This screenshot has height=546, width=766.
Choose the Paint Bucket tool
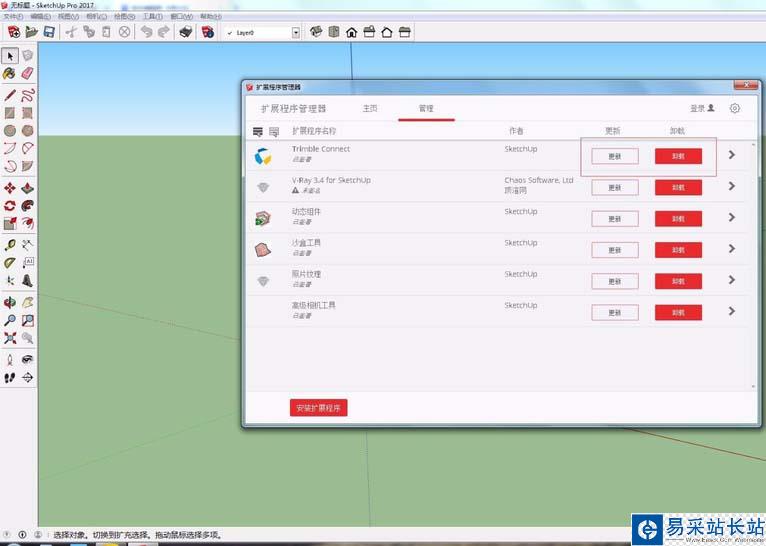pos(10,73)
